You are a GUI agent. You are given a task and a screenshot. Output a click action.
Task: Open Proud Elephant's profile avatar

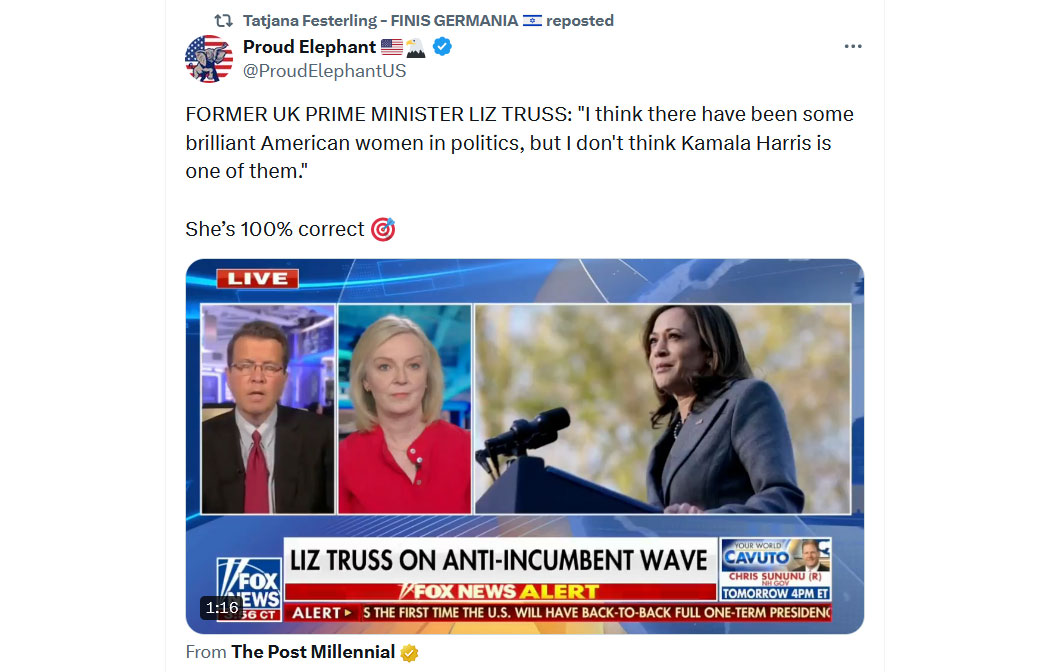(x=209, y=58)
